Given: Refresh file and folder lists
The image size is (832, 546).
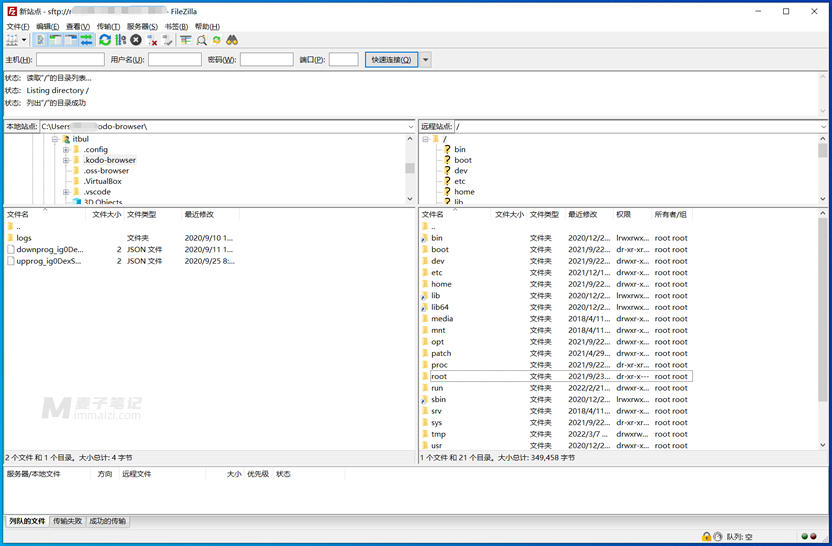Looking at the screenshot, I should 105,40.
